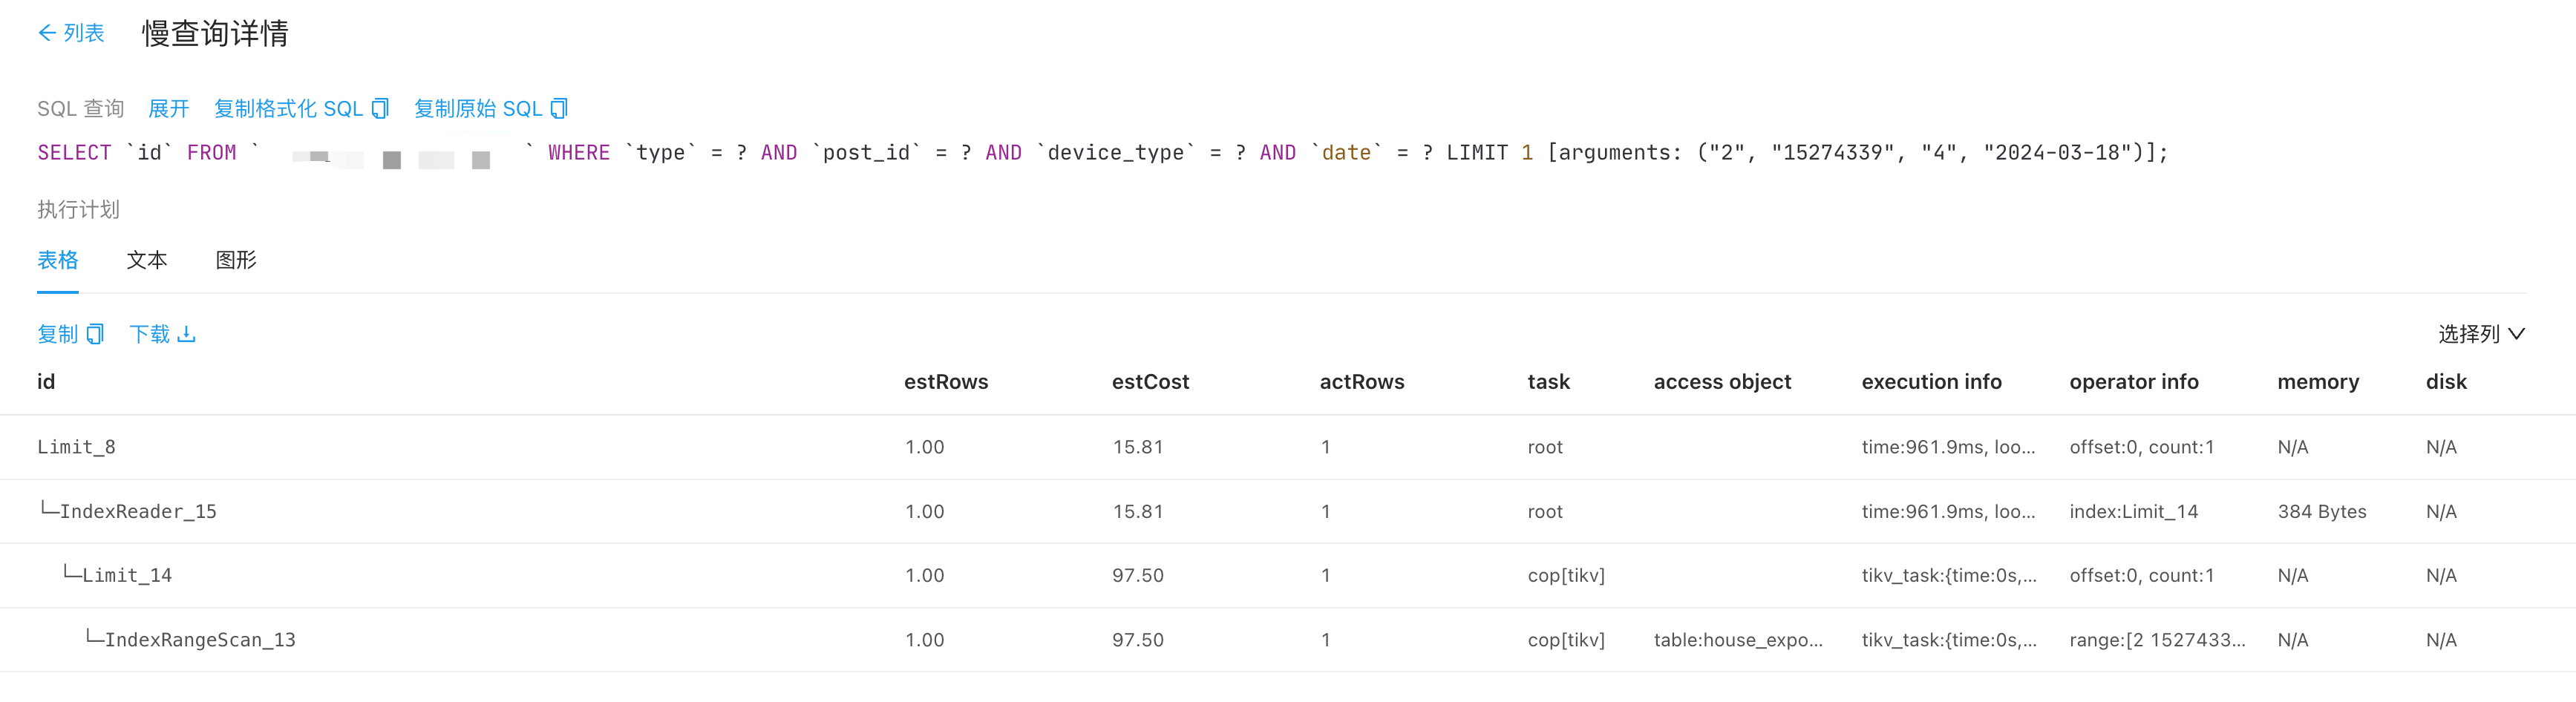Click the 复制原始 SQL link
The image size is (2576, 702).
point(478,109)
